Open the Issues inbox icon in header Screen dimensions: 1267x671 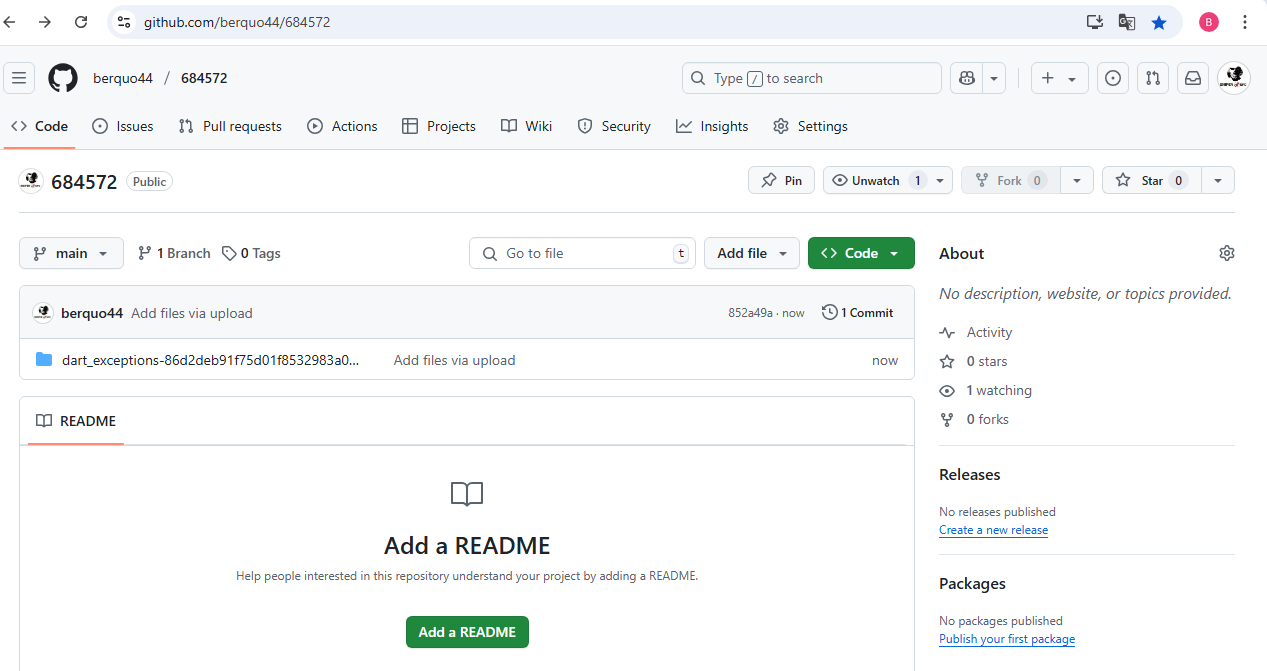click(x=1112, y=78)
